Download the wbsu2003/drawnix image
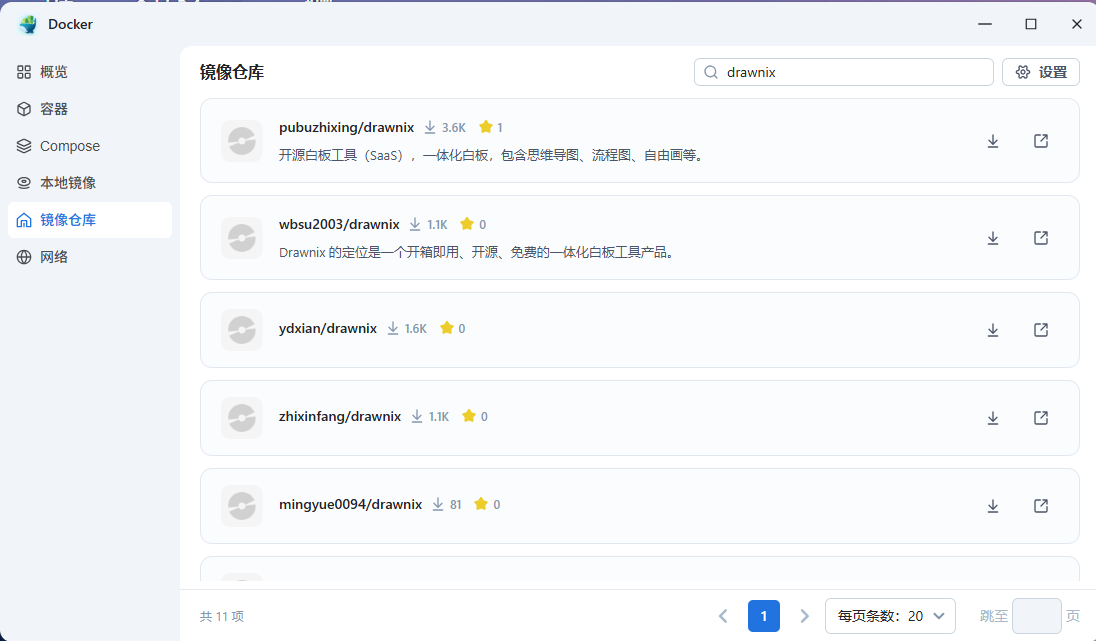Image resolution: width=1096 pixels, height=641 pixels. [993, 238]
